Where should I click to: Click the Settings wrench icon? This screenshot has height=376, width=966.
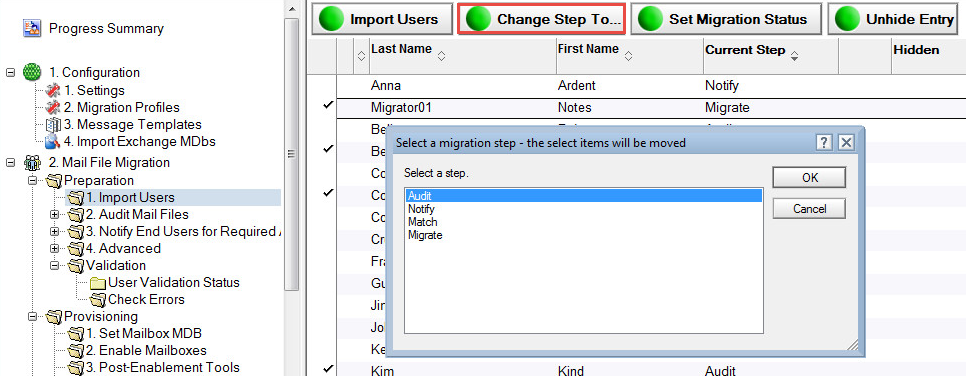pyautogui.click(x=54, y=91)
